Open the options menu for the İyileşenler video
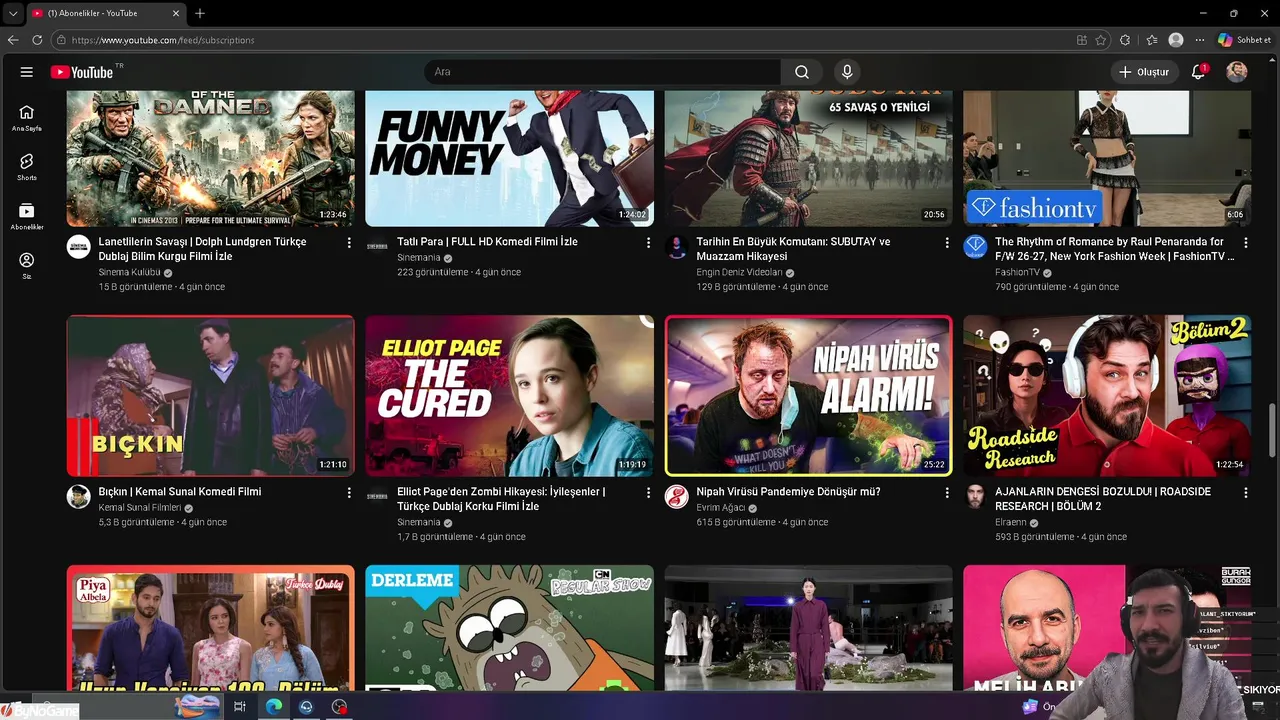 point(648,493)
